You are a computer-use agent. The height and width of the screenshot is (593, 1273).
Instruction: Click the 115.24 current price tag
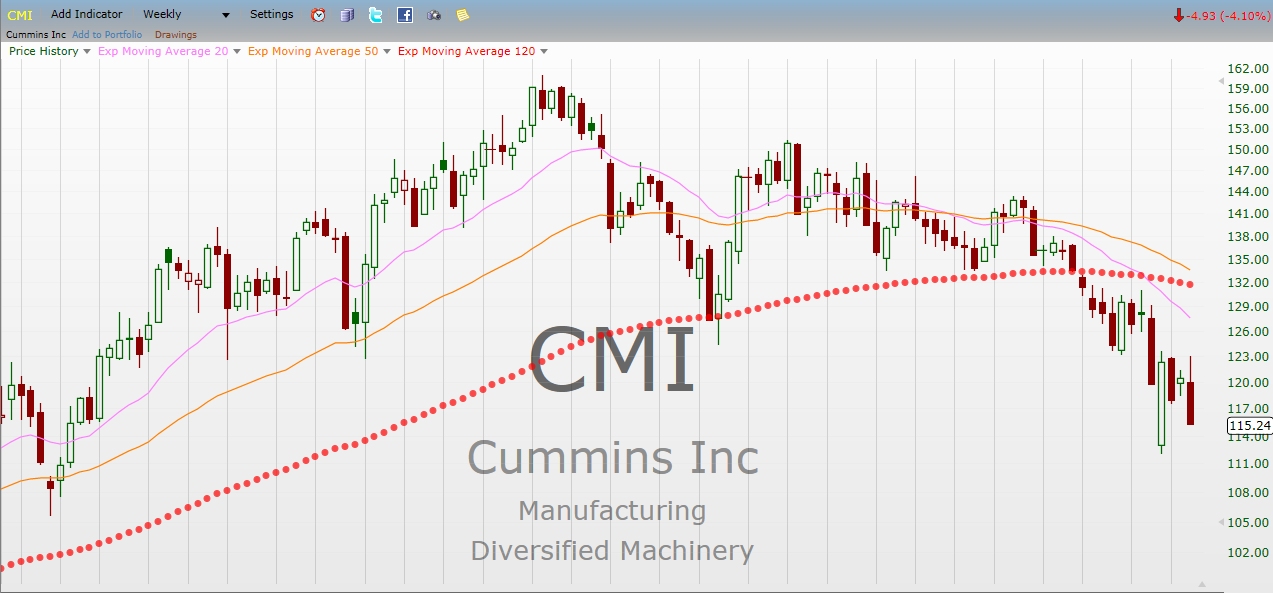coord(1249,426)
